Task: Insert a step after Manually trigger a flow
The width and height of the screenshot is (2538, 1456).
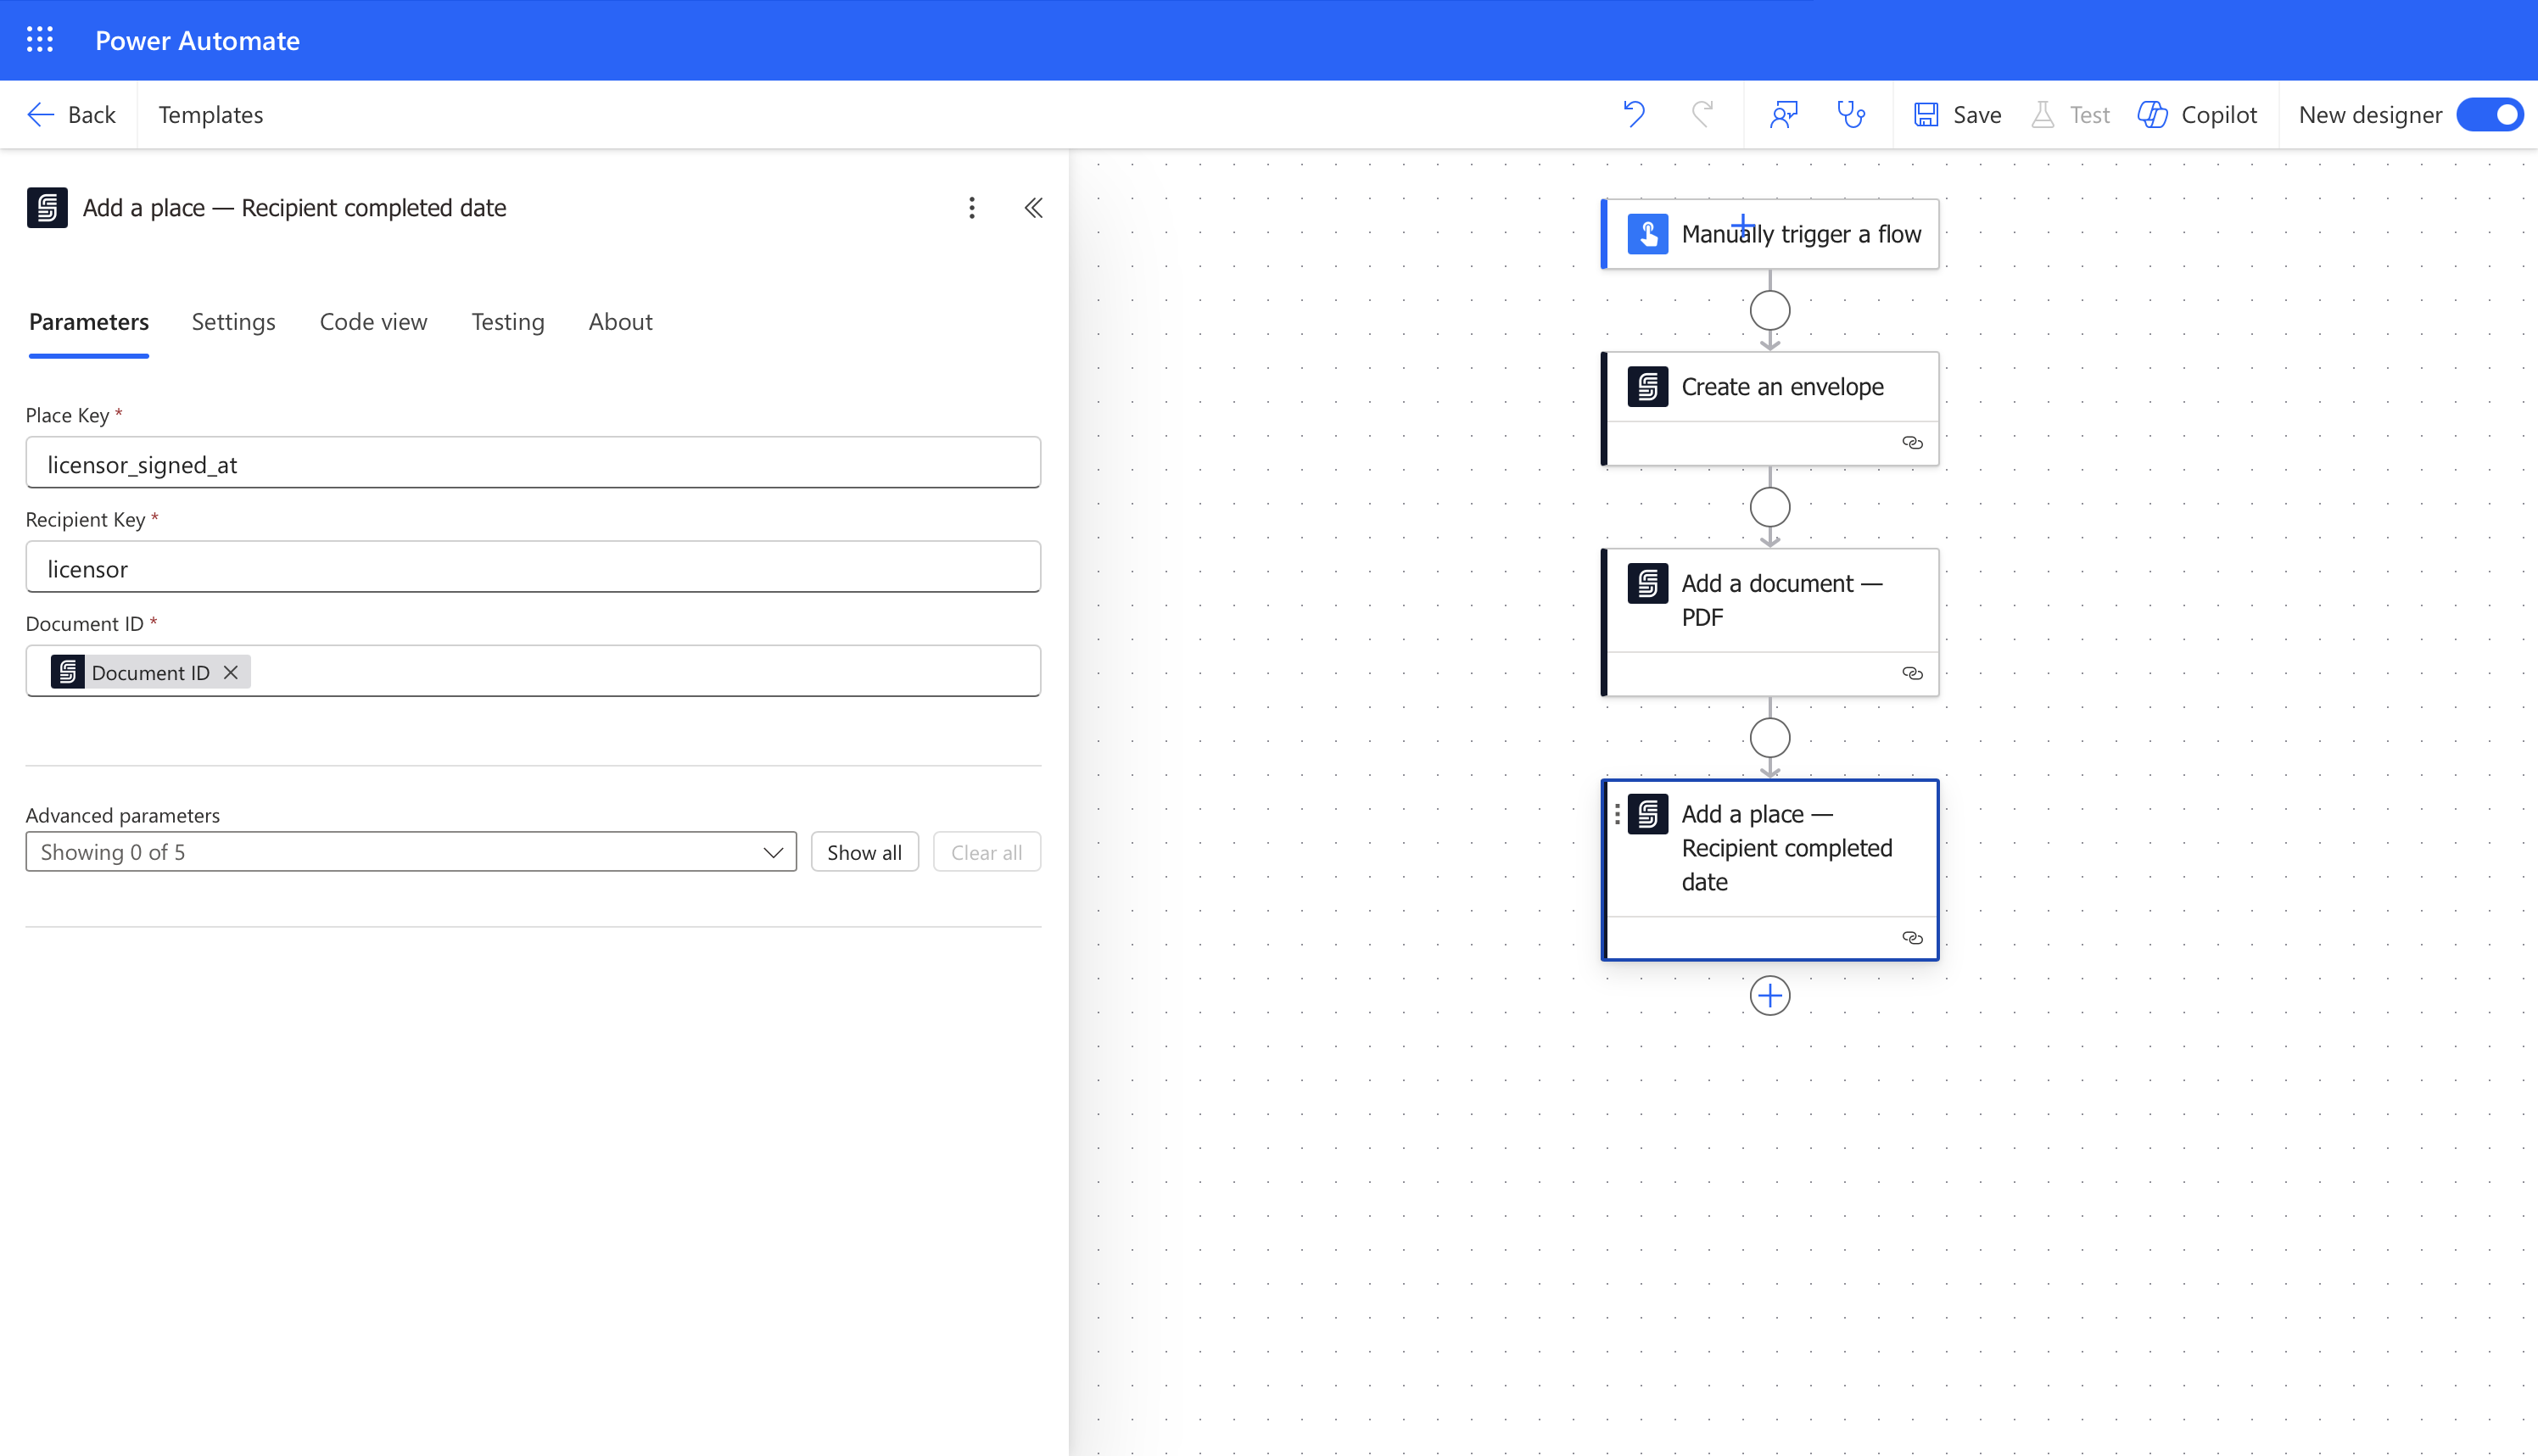Action: 1770,310
